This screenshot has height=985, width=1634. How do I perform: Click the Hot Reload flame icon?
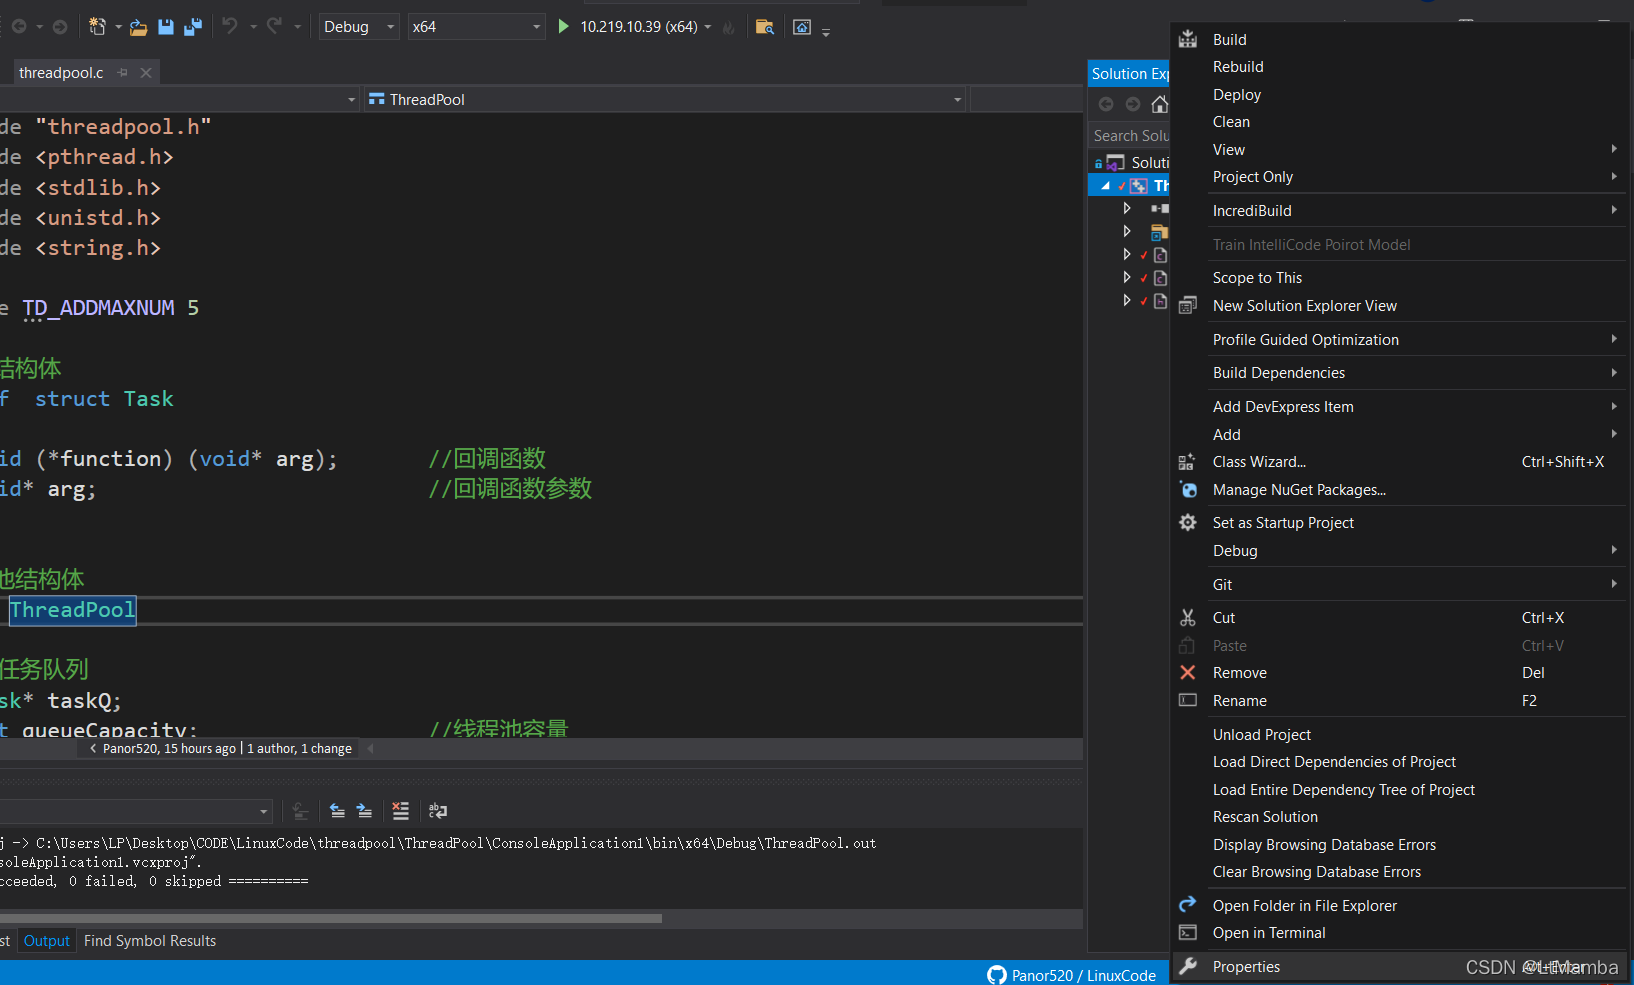(x=729, y=27)
